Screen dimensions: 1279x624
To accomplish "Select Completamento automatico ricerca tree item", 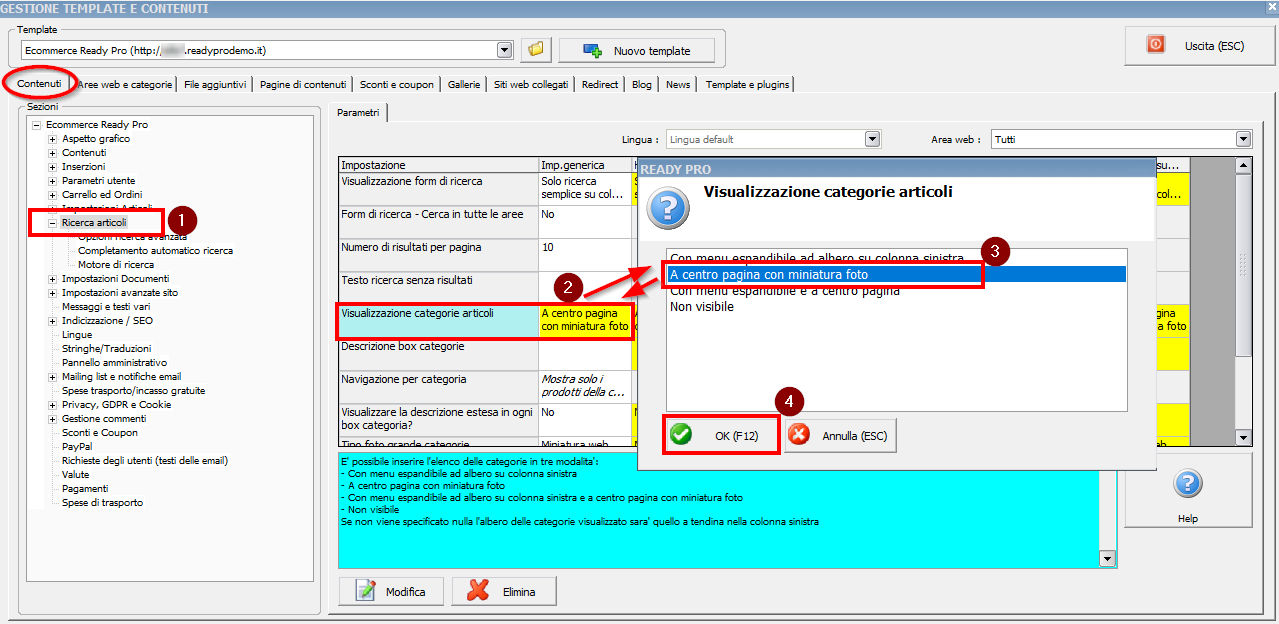I will click(x=155, y=251).
